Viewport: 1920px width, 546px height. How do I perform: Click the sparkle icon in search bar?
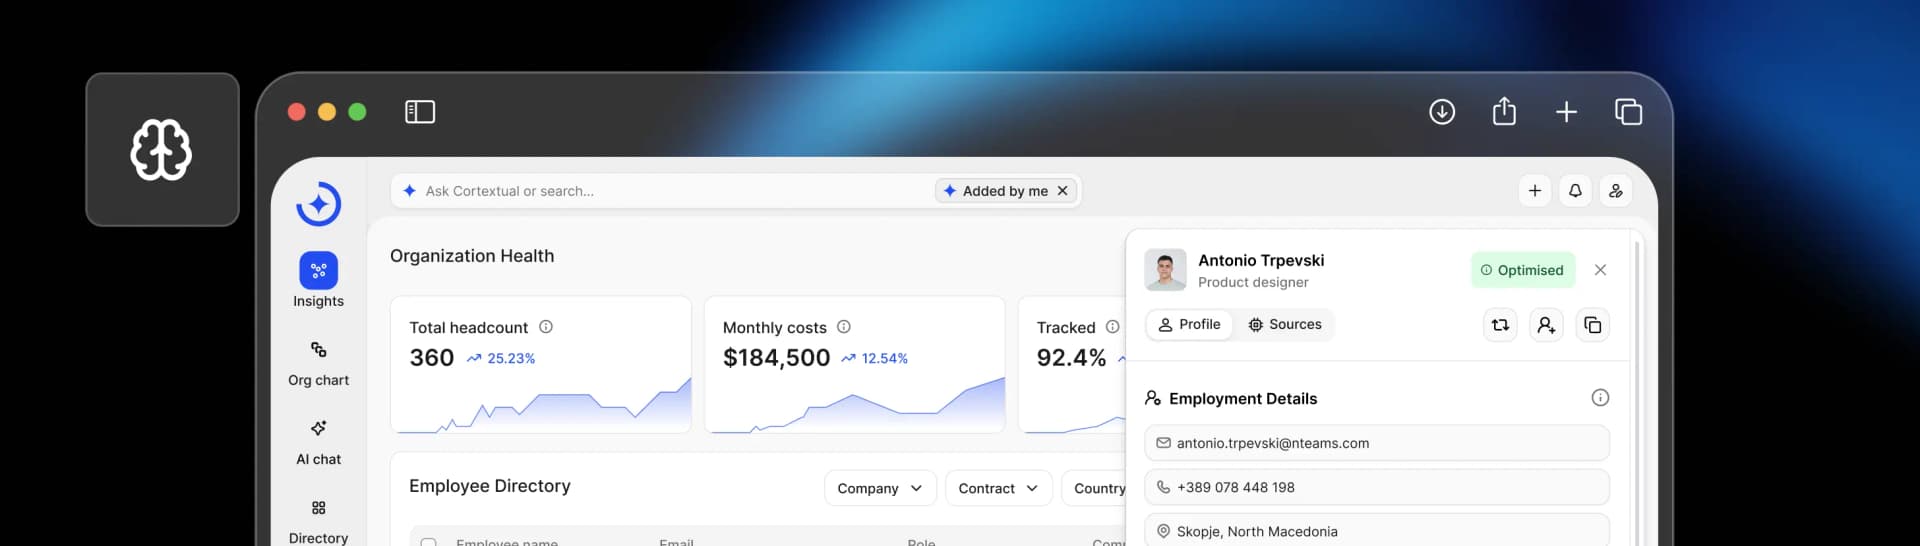(409, 191)
